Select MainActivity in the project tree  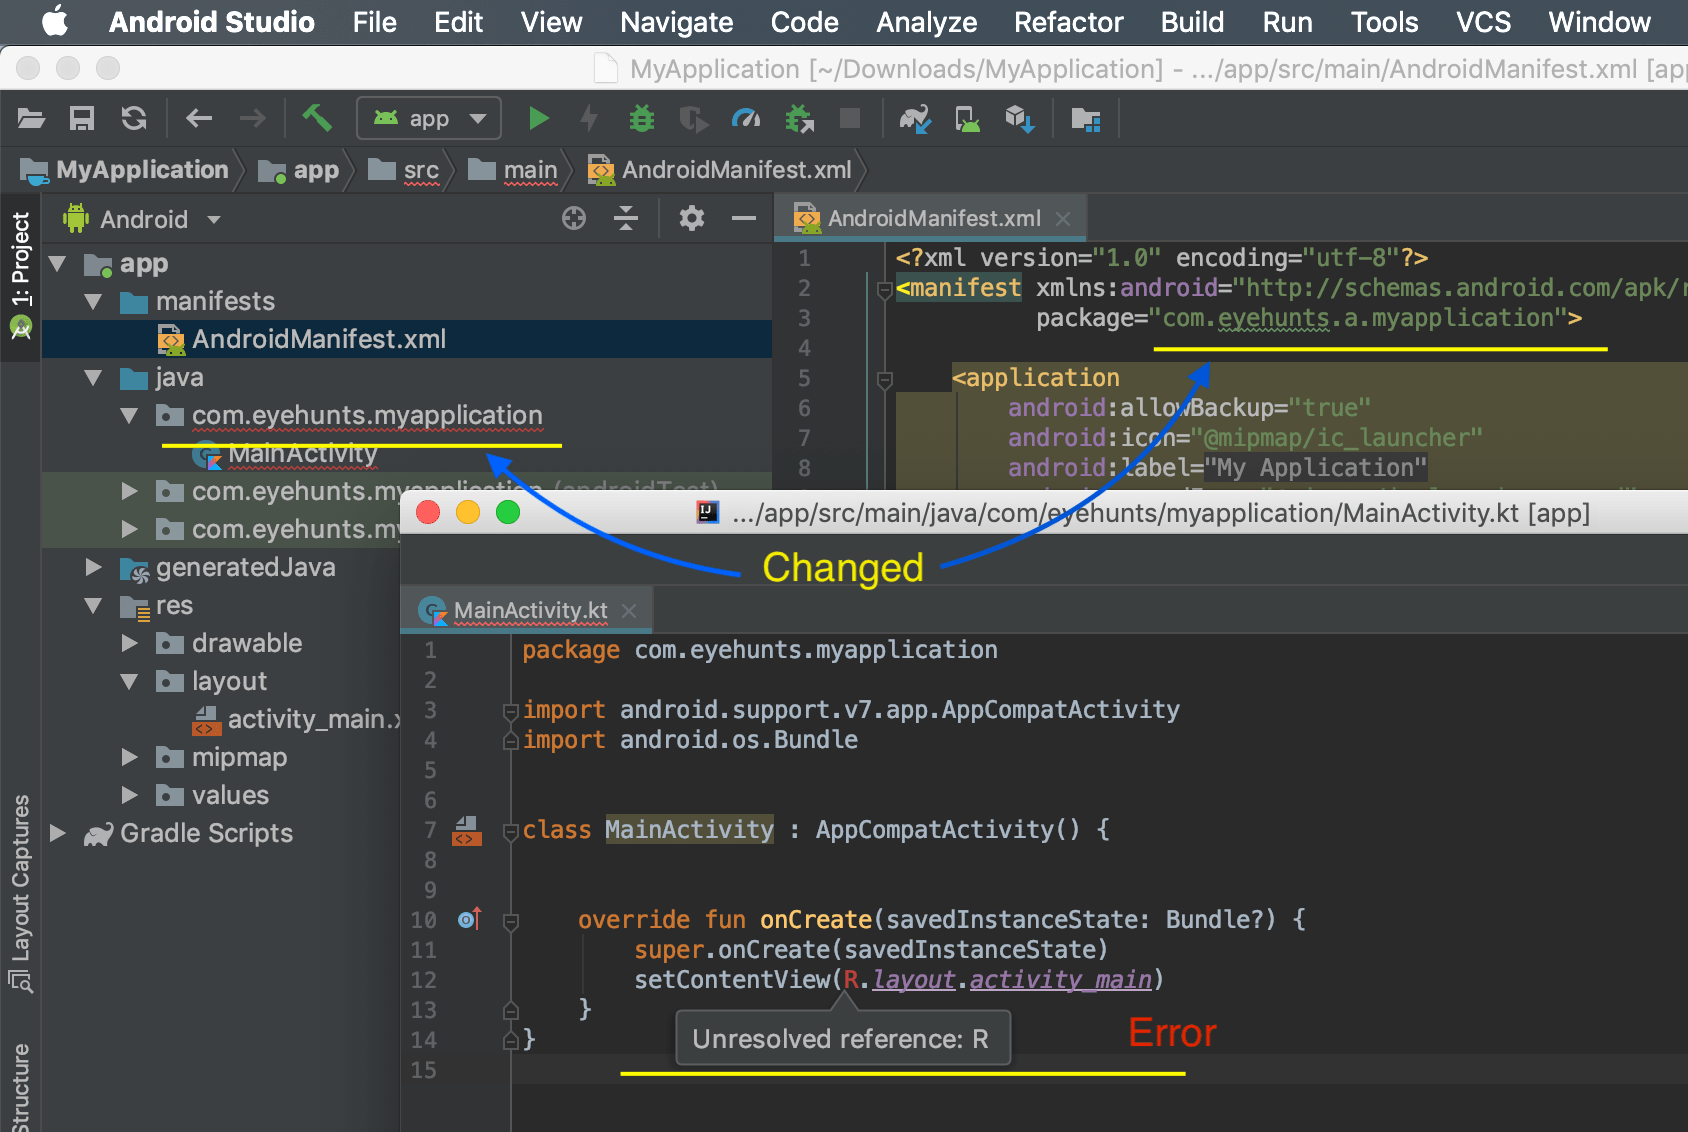301,455
